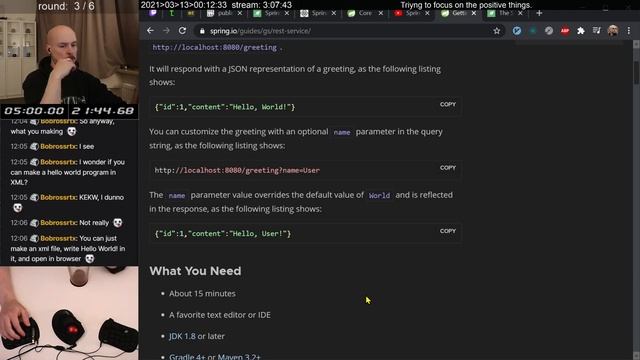Click chat message 'KEKW, I dunno'
The image size is (640, 360).
(x=101, y=198)
